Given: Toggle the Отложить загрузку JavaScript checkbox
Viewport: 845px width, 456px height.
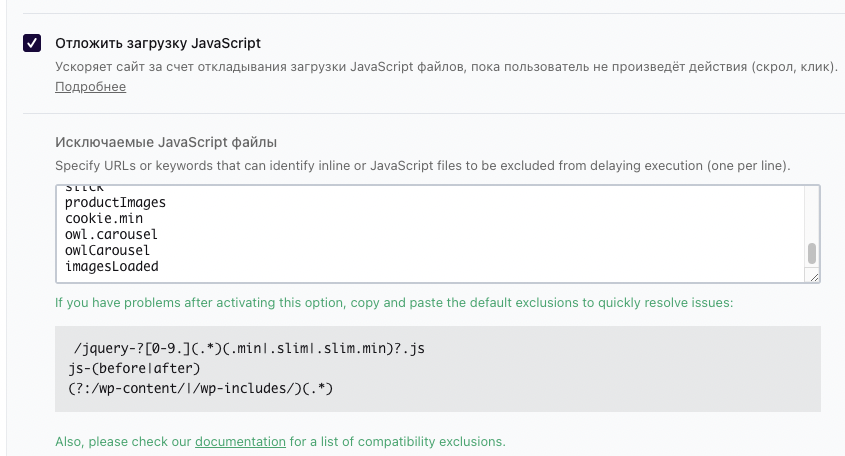Looking at the screenshot, I should (x=32, y=43).
